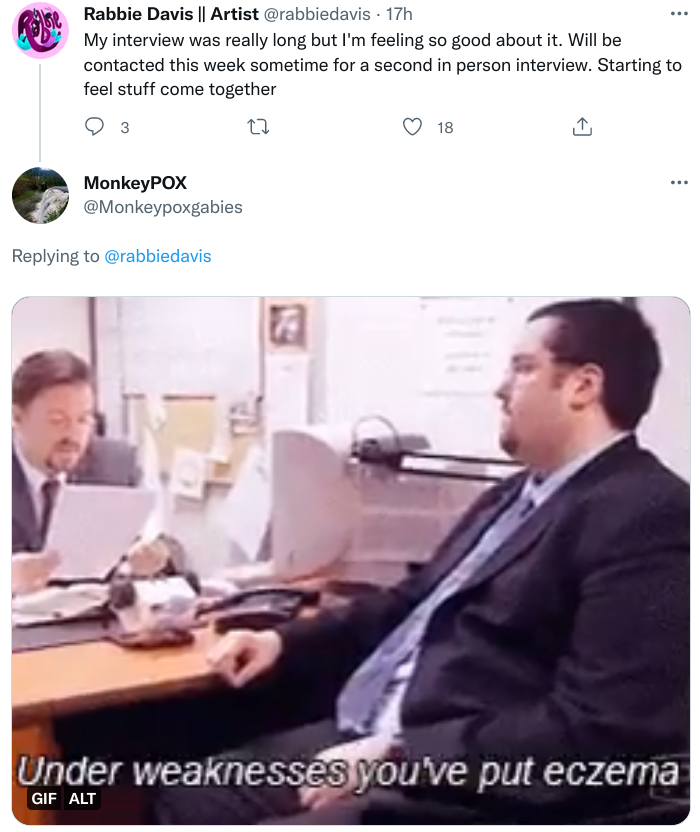
Task: View the 3 replies count
Action: [125, 127]
